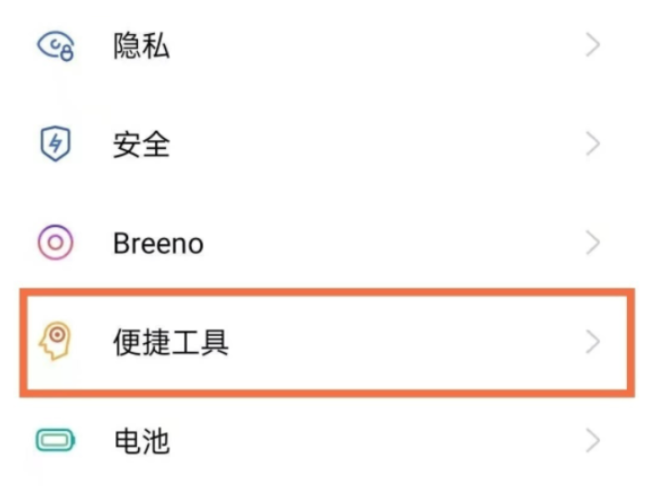
Task: Expand the 安全 row chevron arrow
Action: click(x=593, y=145)
